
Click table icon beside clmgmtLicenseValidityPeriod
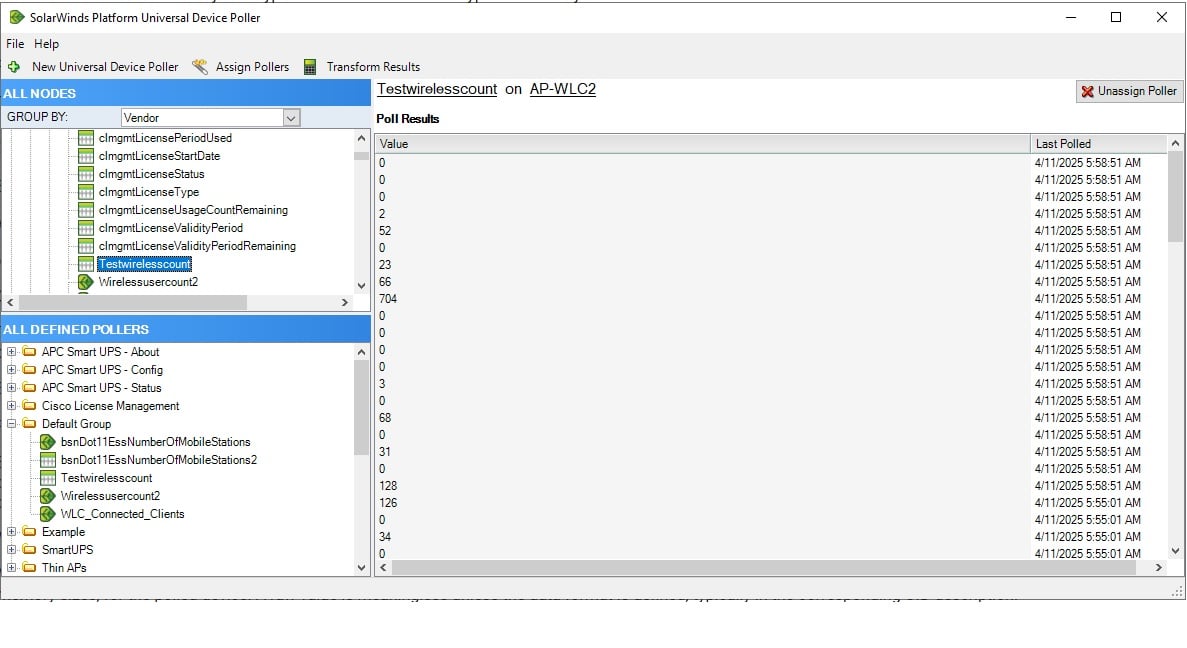tap(86, 228)
